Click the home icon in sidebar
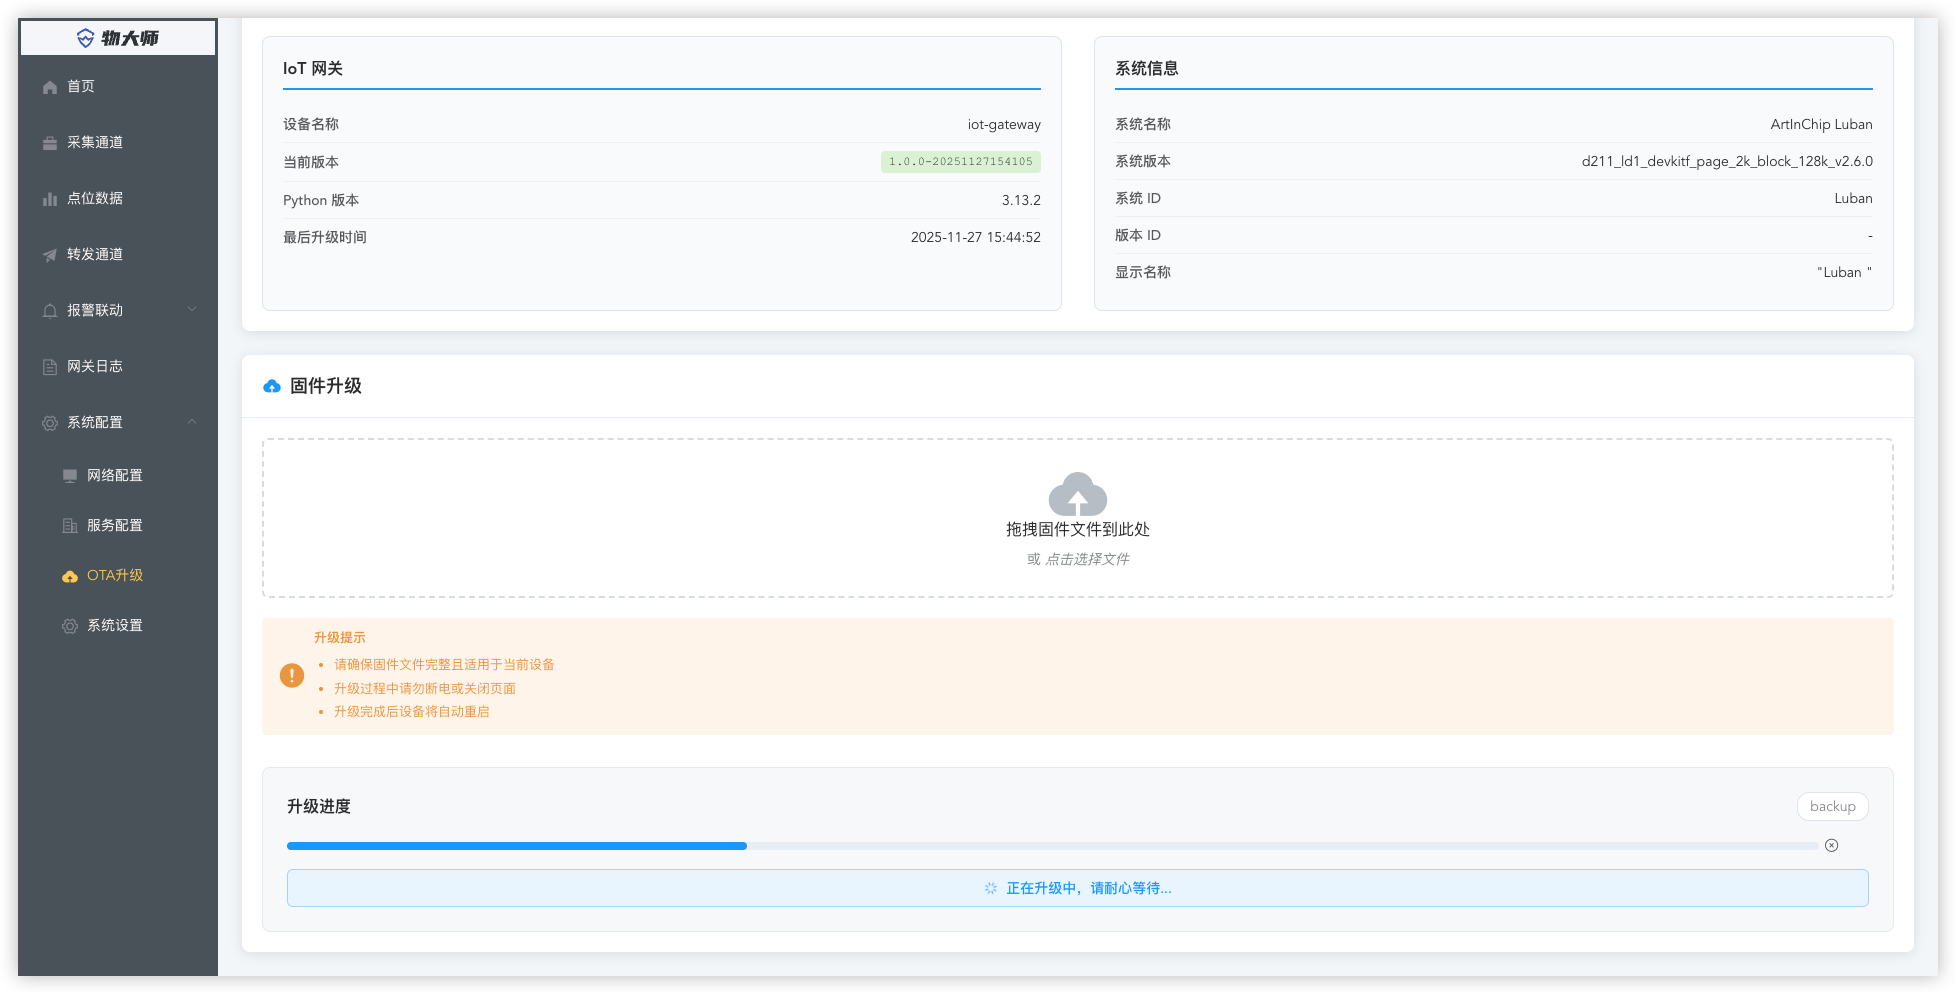 [x=50, y=87]
